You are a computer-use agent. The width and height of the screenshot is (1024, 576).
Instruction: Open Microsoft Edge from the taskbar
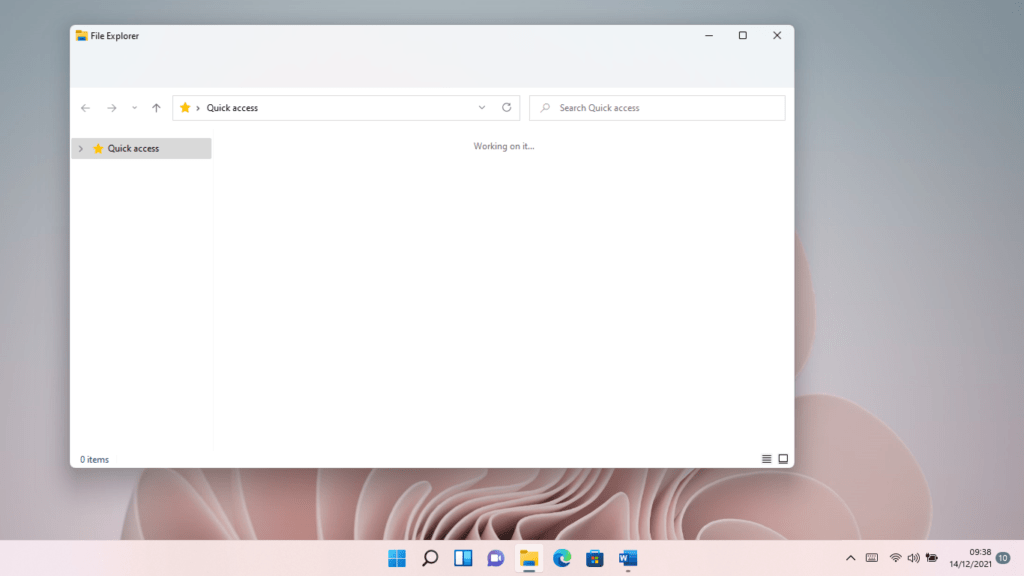pos(561,558)
